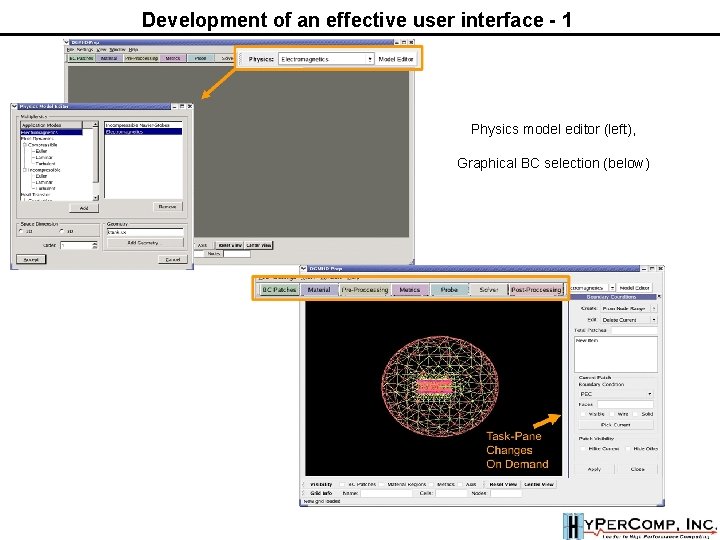Expand the PEC boundary condition dropdown
This screenshot has width=720, height=540.
[615, 394]
